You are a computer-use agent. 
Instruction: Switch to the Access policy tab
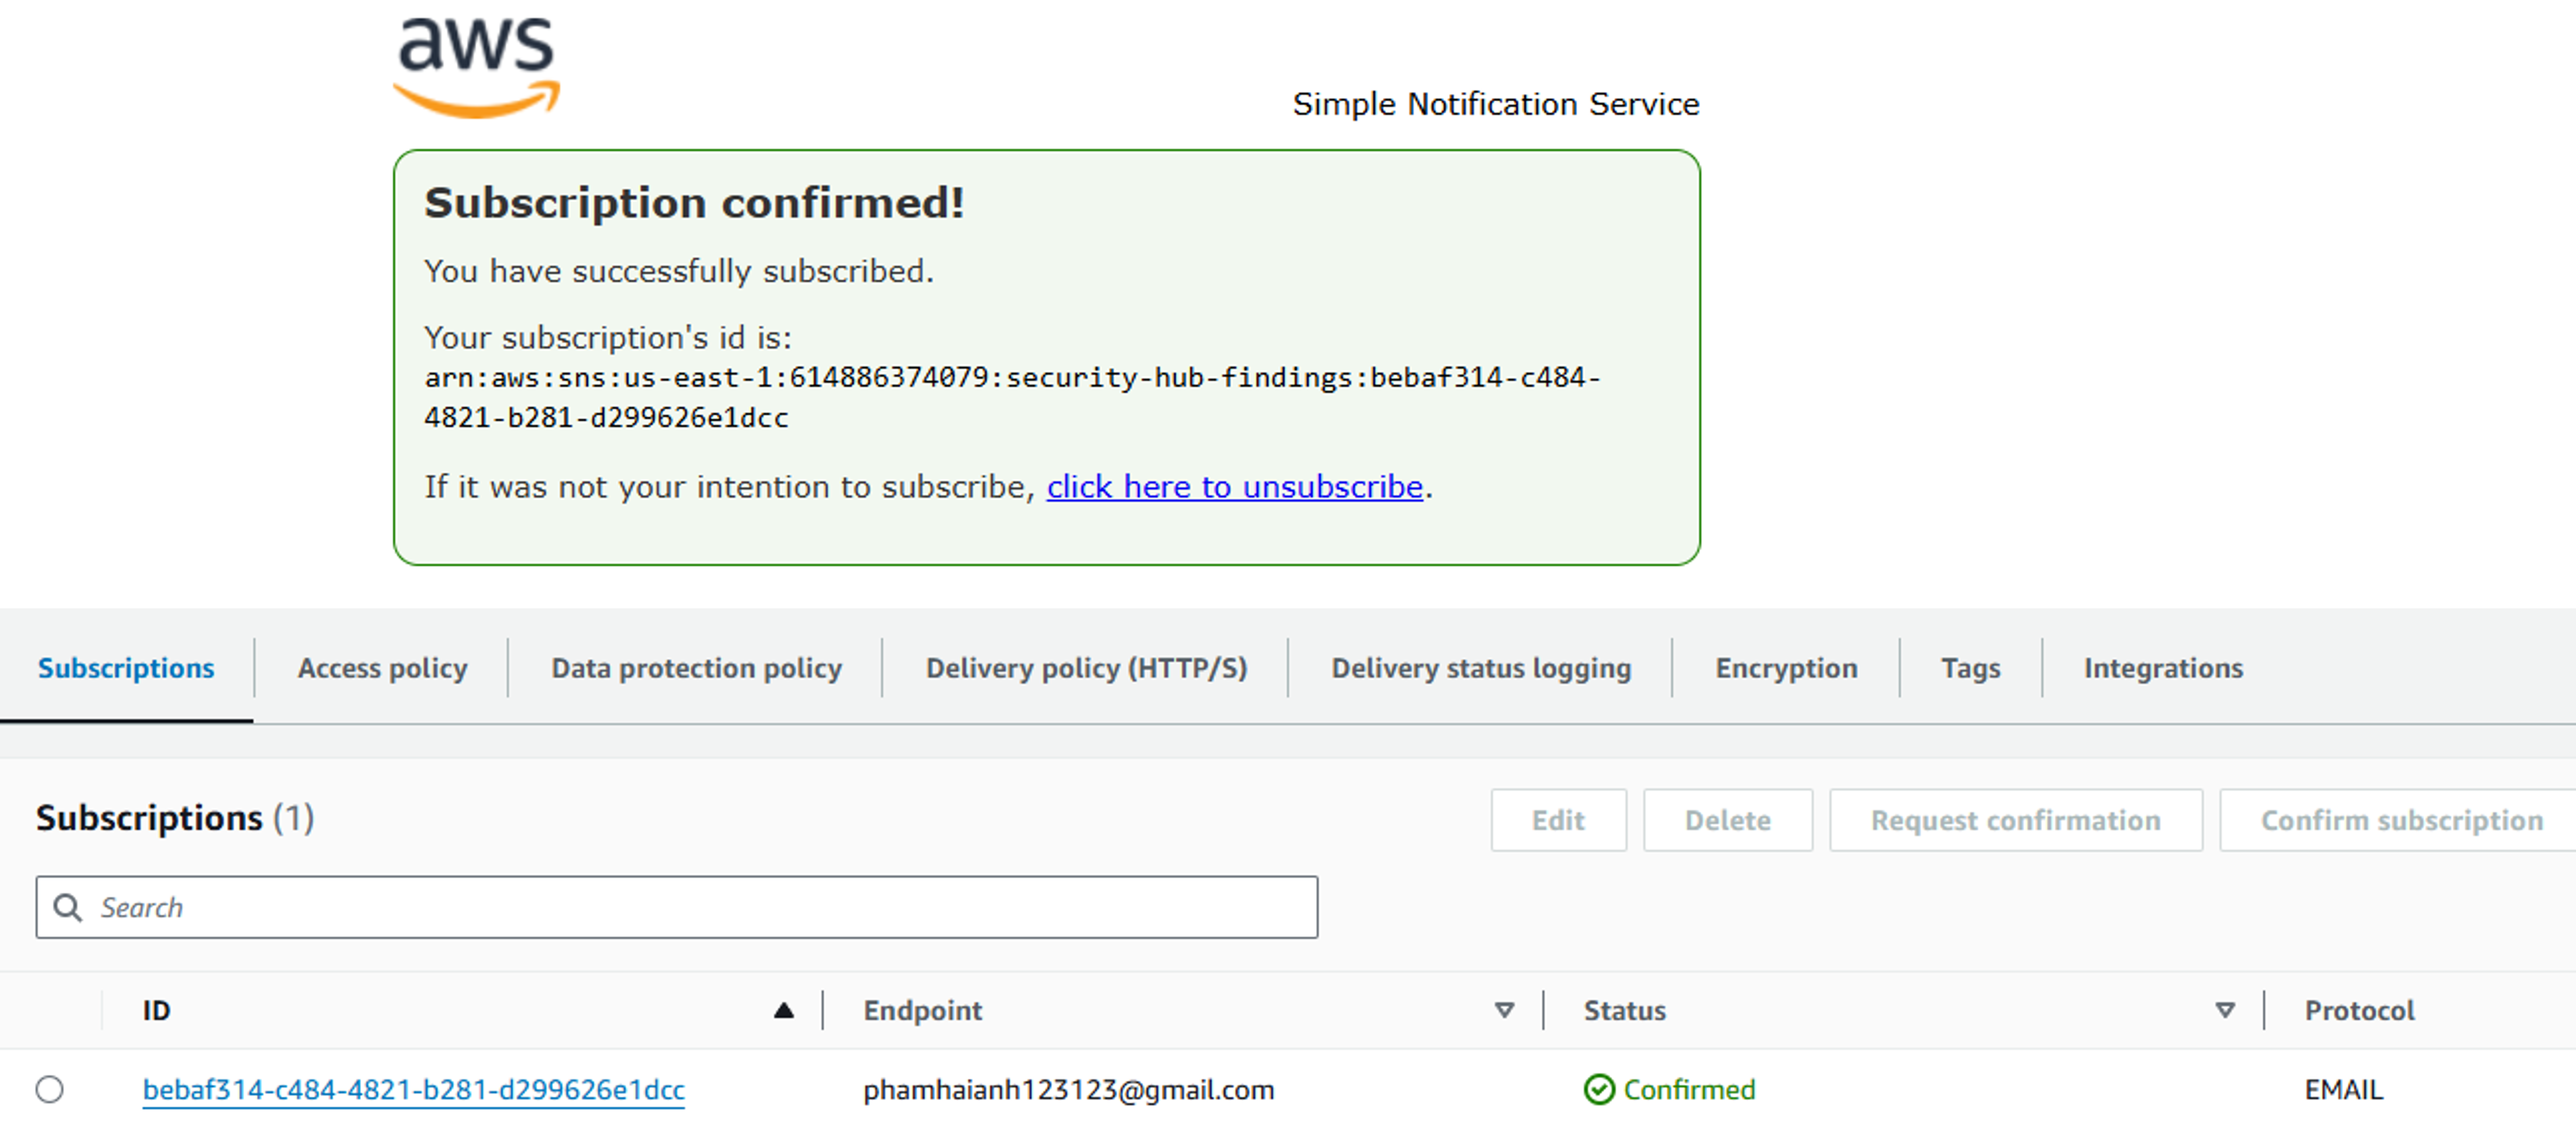tap(382, 668)
